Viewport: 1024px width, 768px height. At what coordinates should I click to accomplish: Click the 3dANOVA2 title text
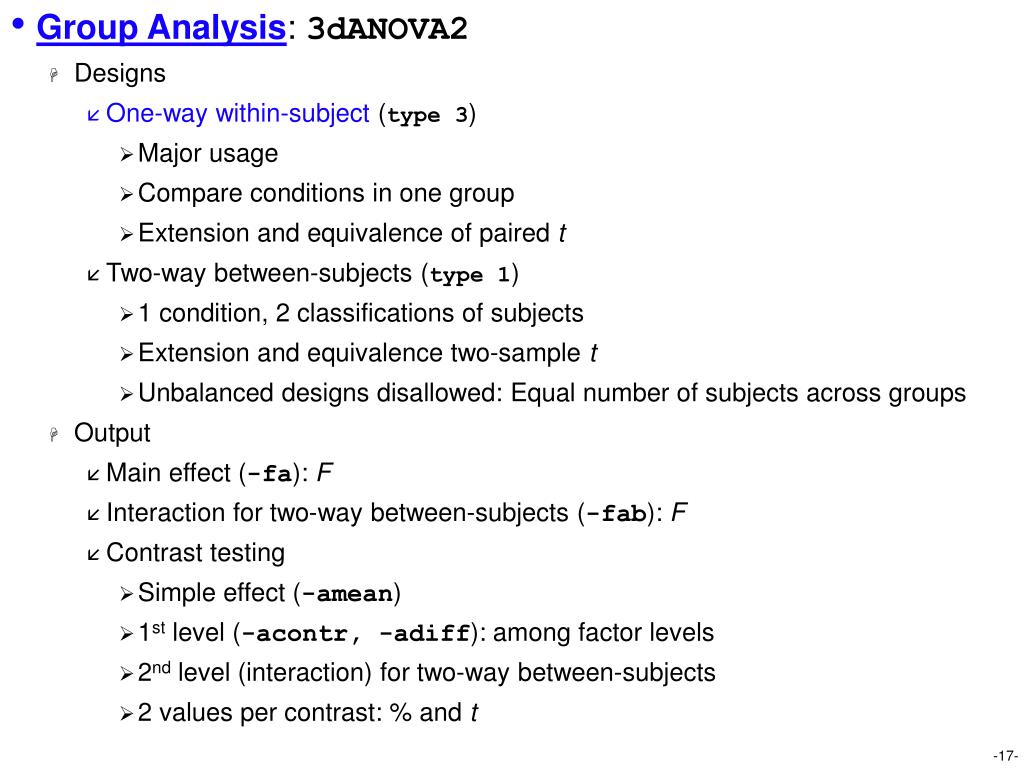tap(387, 28)
